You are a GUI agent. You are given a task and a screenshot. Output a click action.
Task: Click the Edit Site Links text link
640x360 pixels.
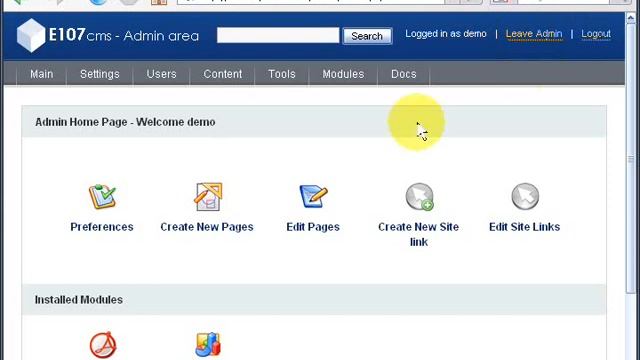coord(524,227)
